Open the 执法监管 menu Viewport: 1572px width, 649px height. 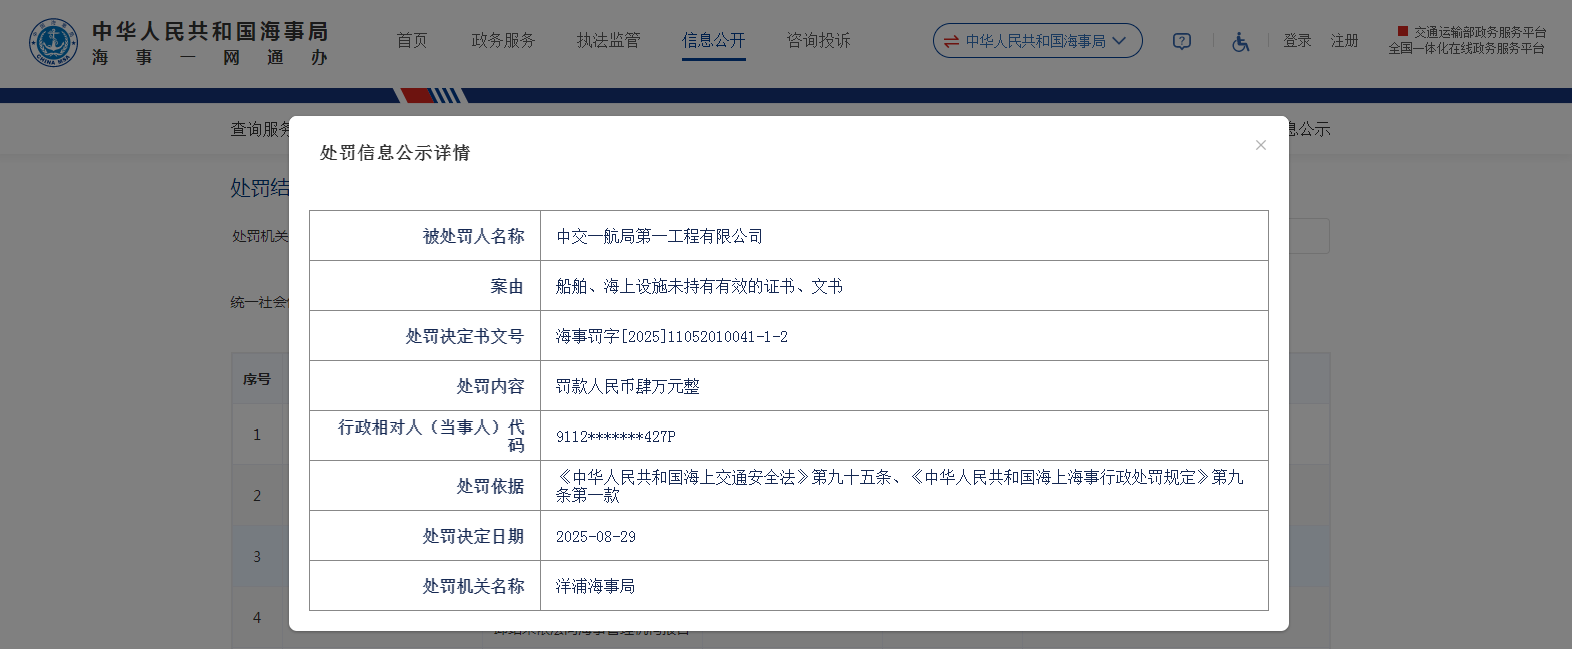[608, 40]
